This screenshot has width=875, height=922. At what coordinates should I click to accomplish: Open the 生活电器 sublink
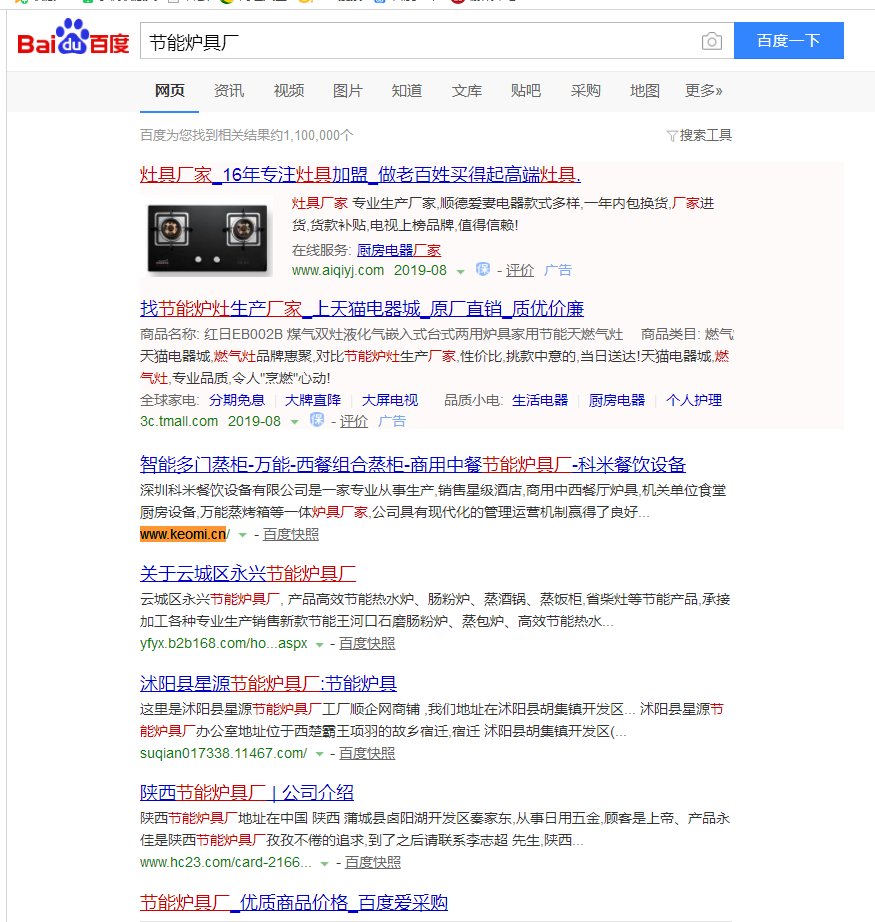point(540,400)
